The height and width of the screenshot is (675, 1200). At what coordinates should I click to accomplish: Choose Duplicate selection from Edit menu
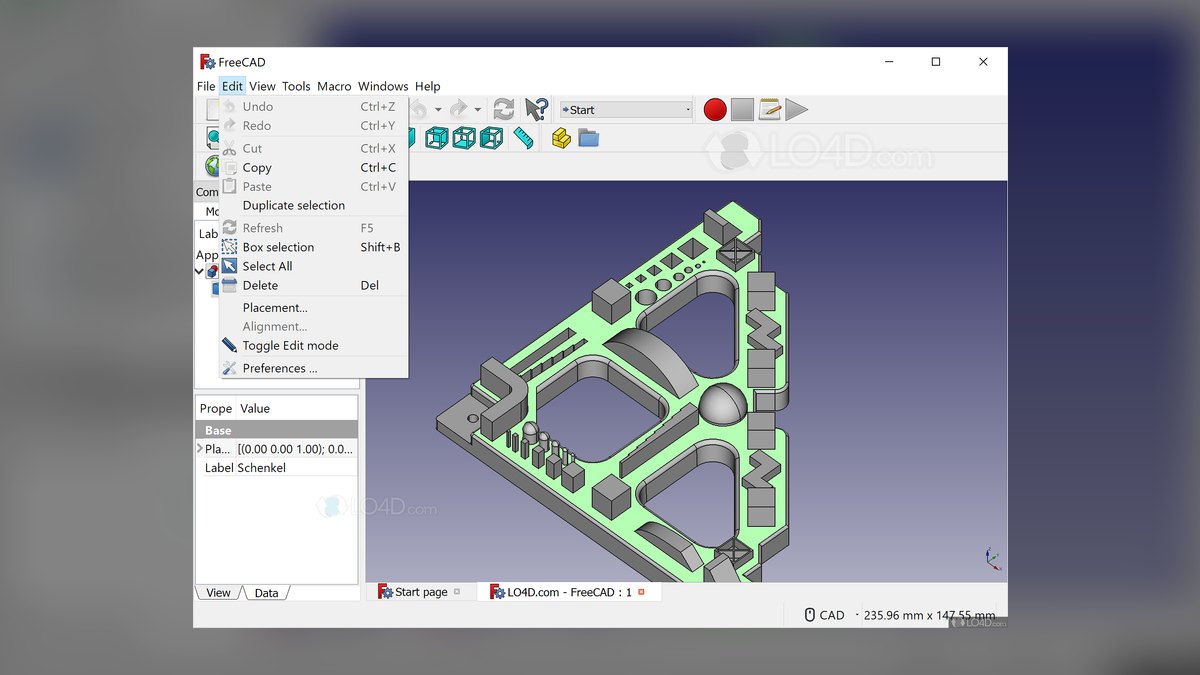click(x=313, y=205)
